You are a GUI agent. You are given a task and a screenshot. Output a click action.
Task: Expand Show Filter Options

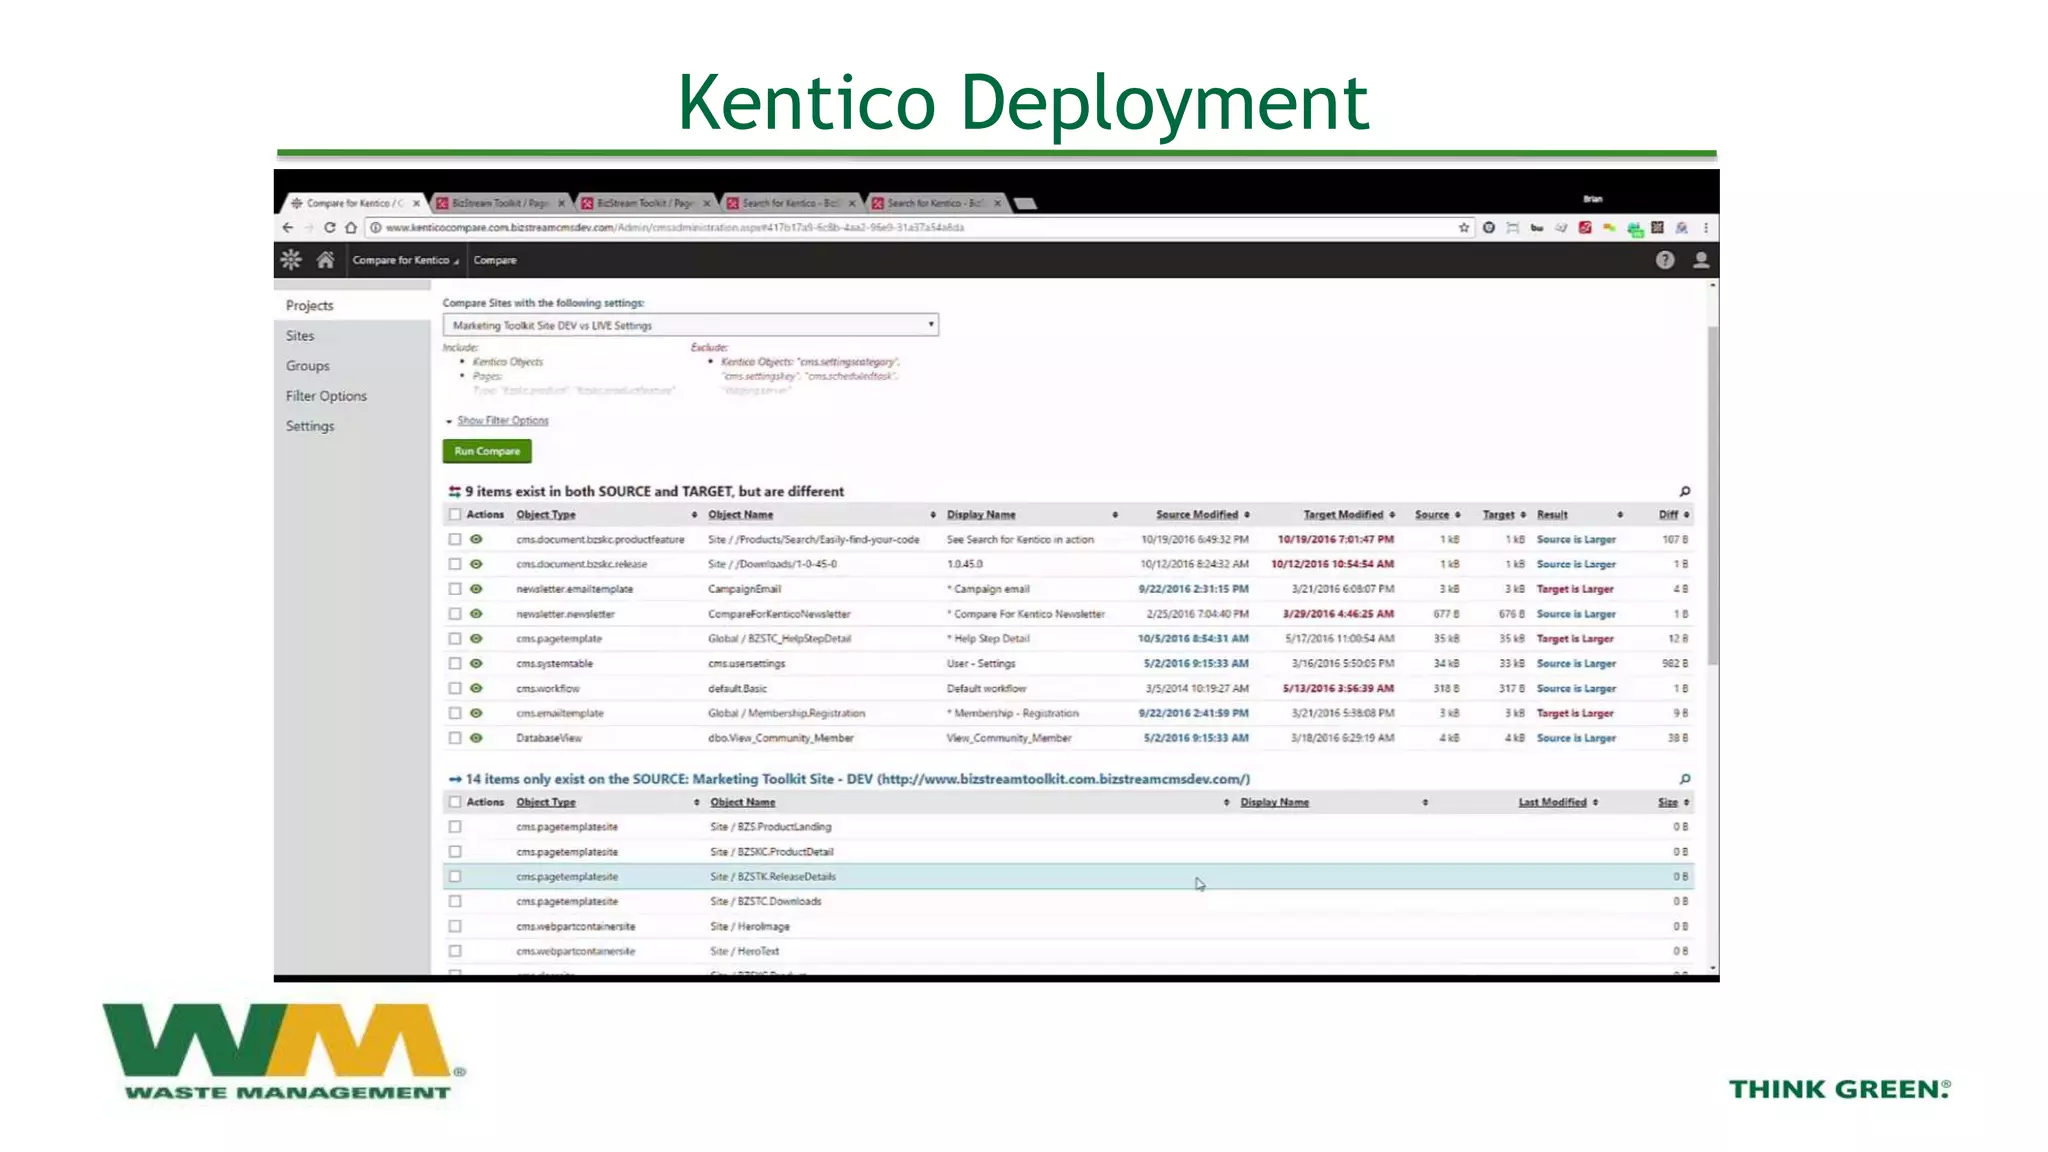502,421
